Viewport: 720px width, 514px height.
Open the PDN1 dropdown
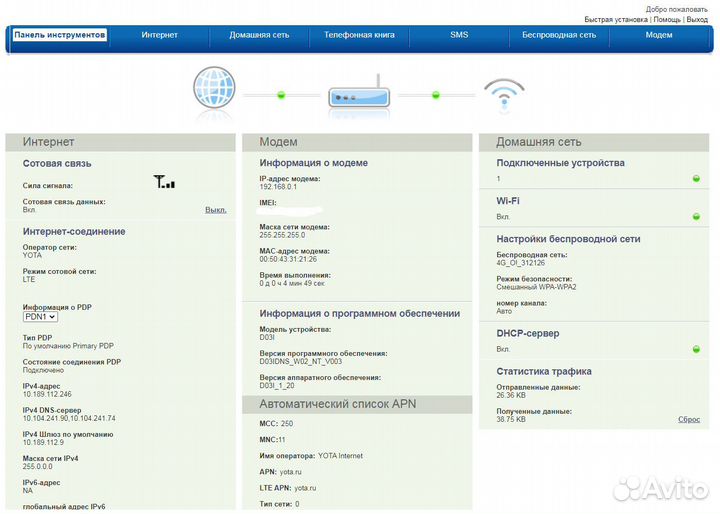click(x=40, y=317)
